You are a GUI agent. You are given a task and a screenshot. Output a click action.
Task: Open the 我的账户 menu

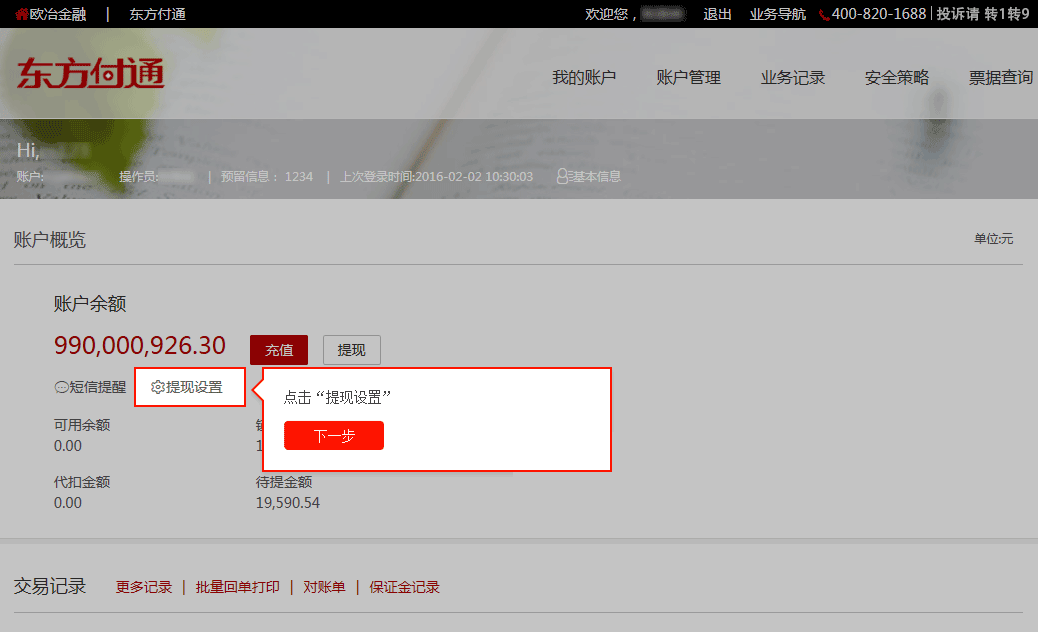point(584,77)
